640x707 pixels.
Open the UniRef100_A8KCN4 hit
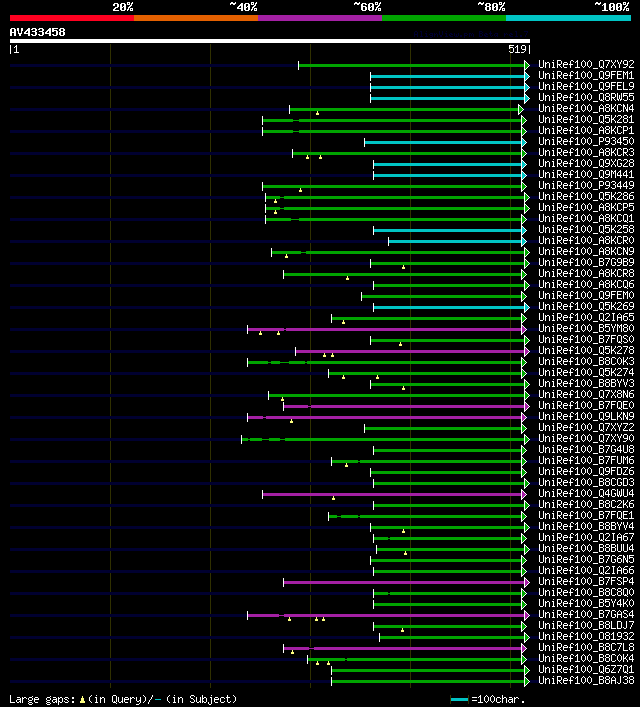click(x=586, y=108)
